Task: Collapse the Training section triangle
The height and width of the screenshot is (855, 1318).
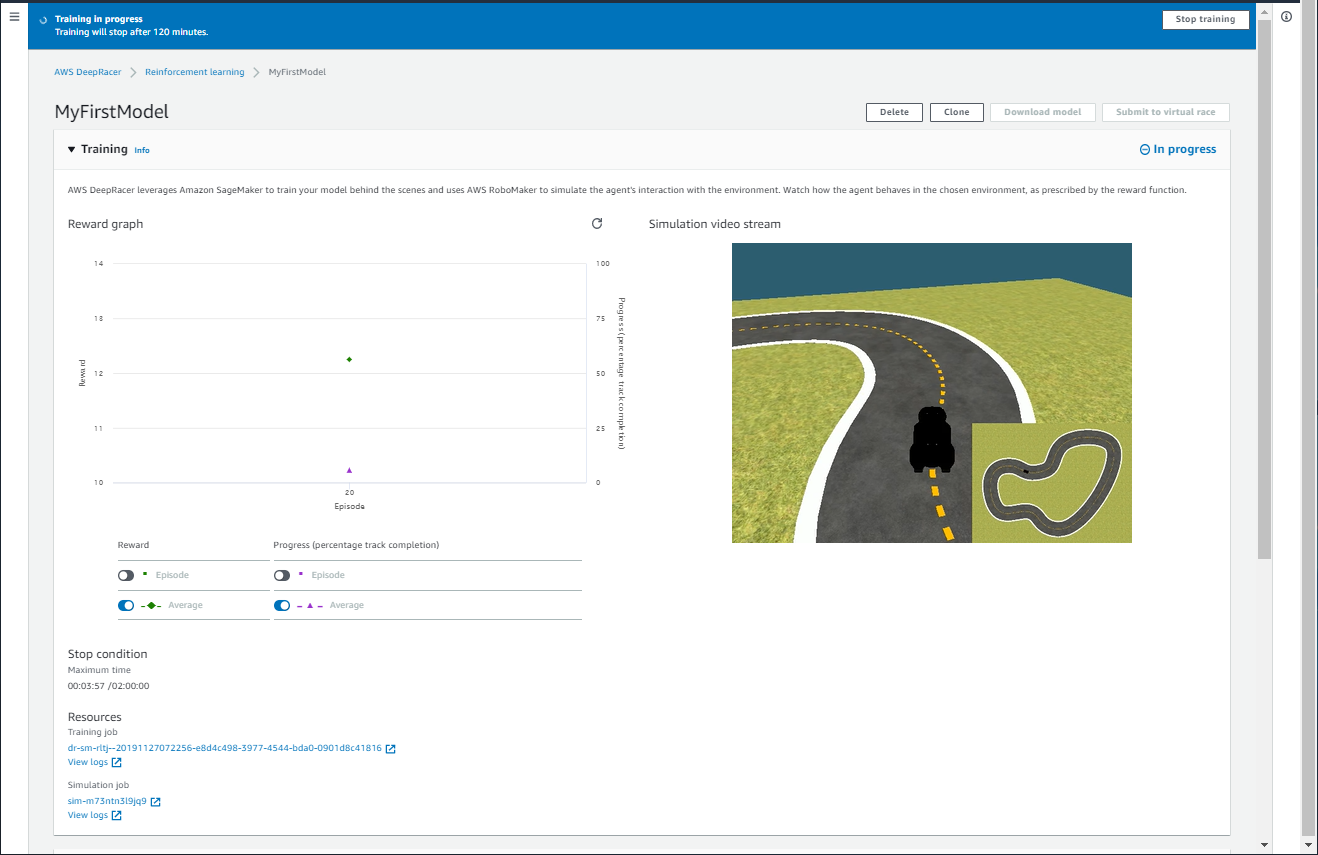Action: click(72, 150)
